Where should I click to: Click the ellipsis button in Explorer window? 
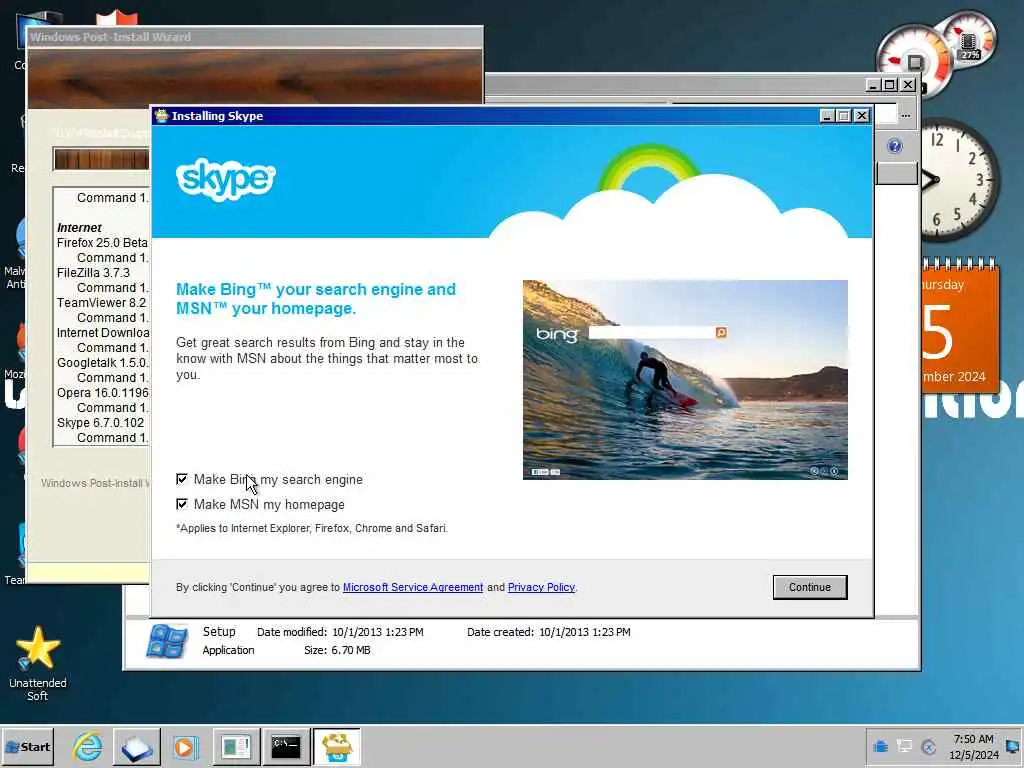coord(906,116)
